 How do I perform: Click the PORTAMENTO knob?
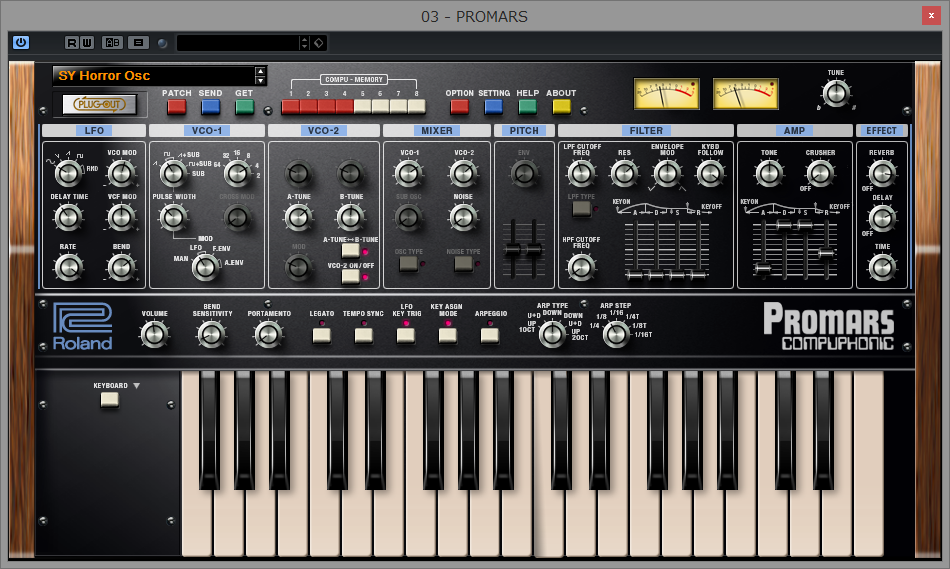point(268,334)
